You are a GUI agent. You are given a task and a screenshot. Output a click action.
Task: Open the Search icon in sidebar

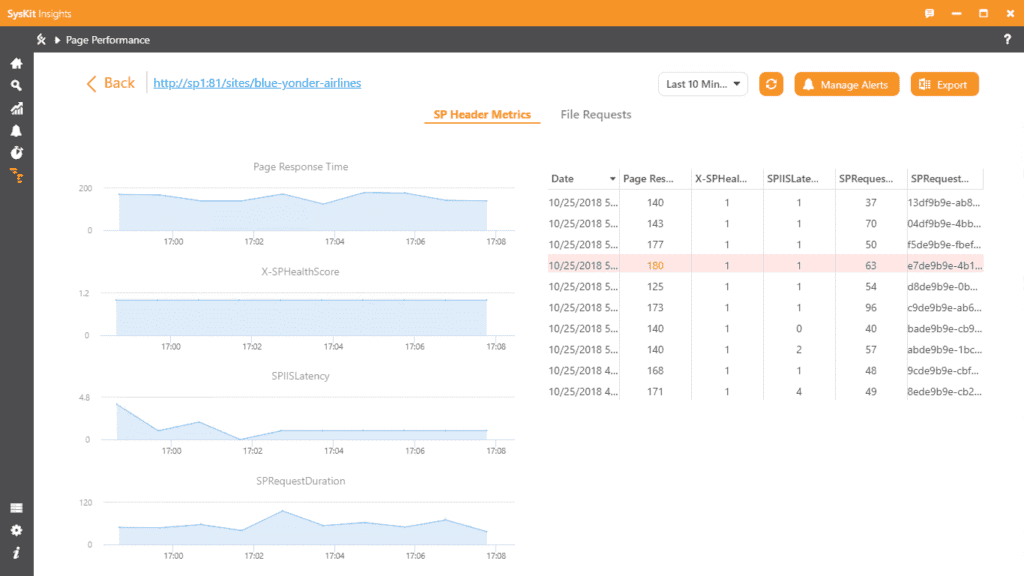pos(16,86)
